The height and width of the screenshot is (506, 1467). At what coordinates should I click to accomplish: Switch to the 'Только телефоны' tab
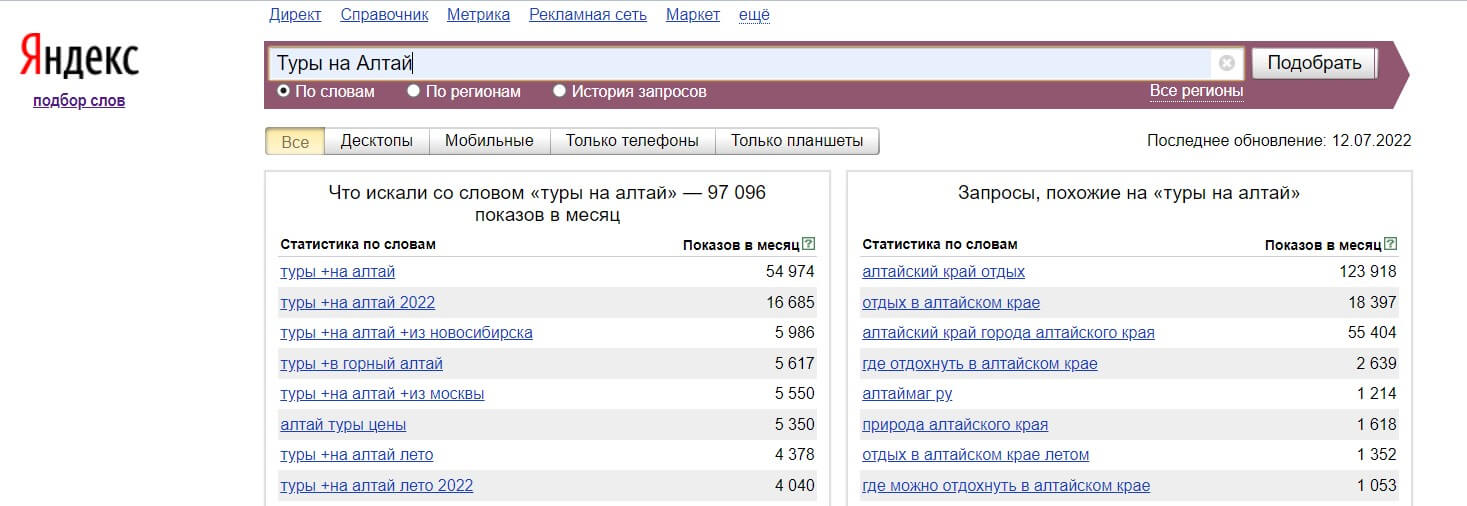pyautogui.click(x=632, y=141)
